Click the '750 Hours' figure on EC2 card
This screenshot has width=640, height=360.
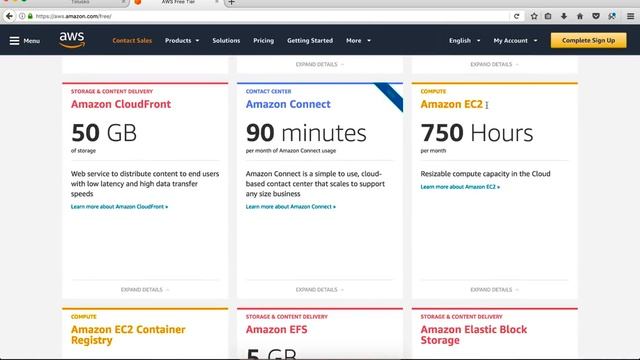(477, 133)
